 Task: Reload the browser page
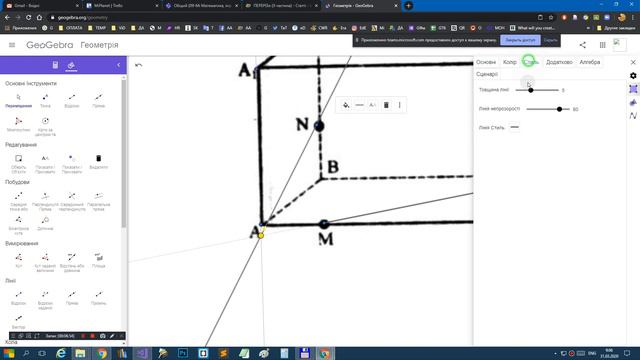coord(28,18)
